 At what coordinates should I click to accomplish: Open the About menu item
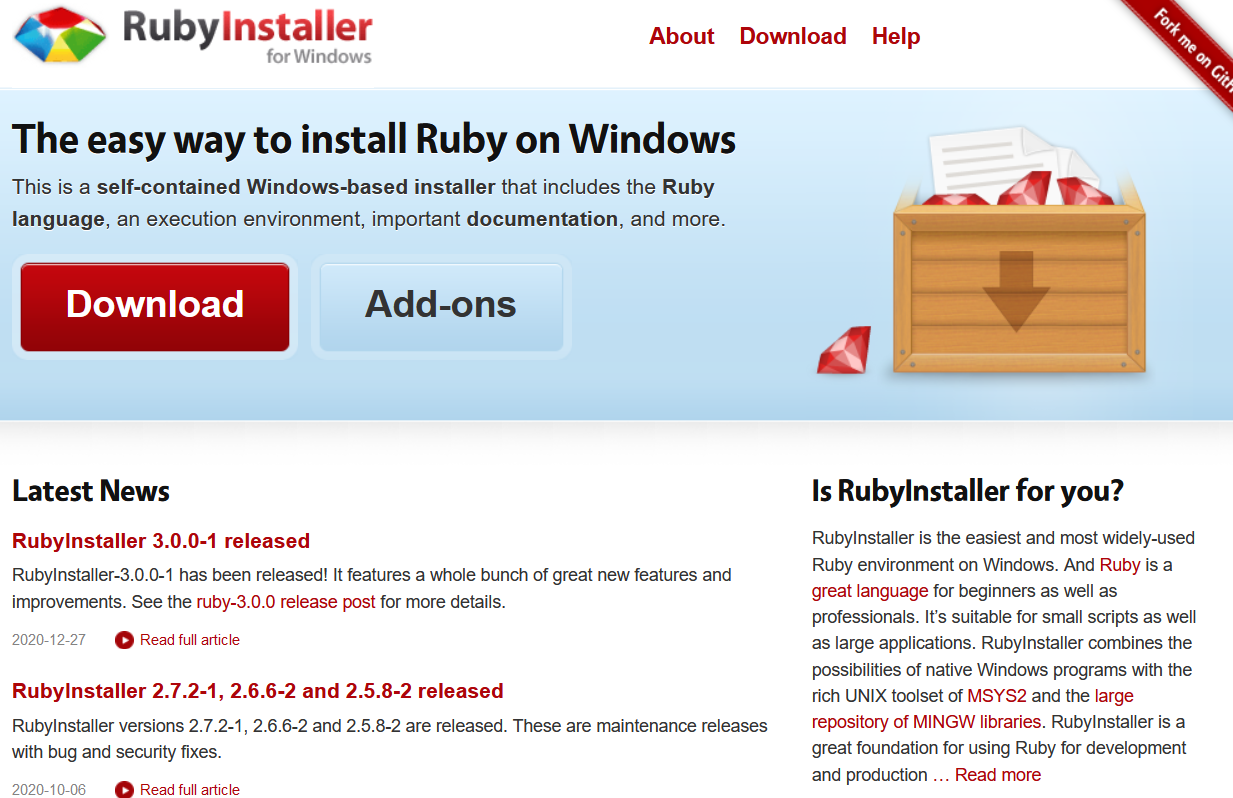pos(681,36)
